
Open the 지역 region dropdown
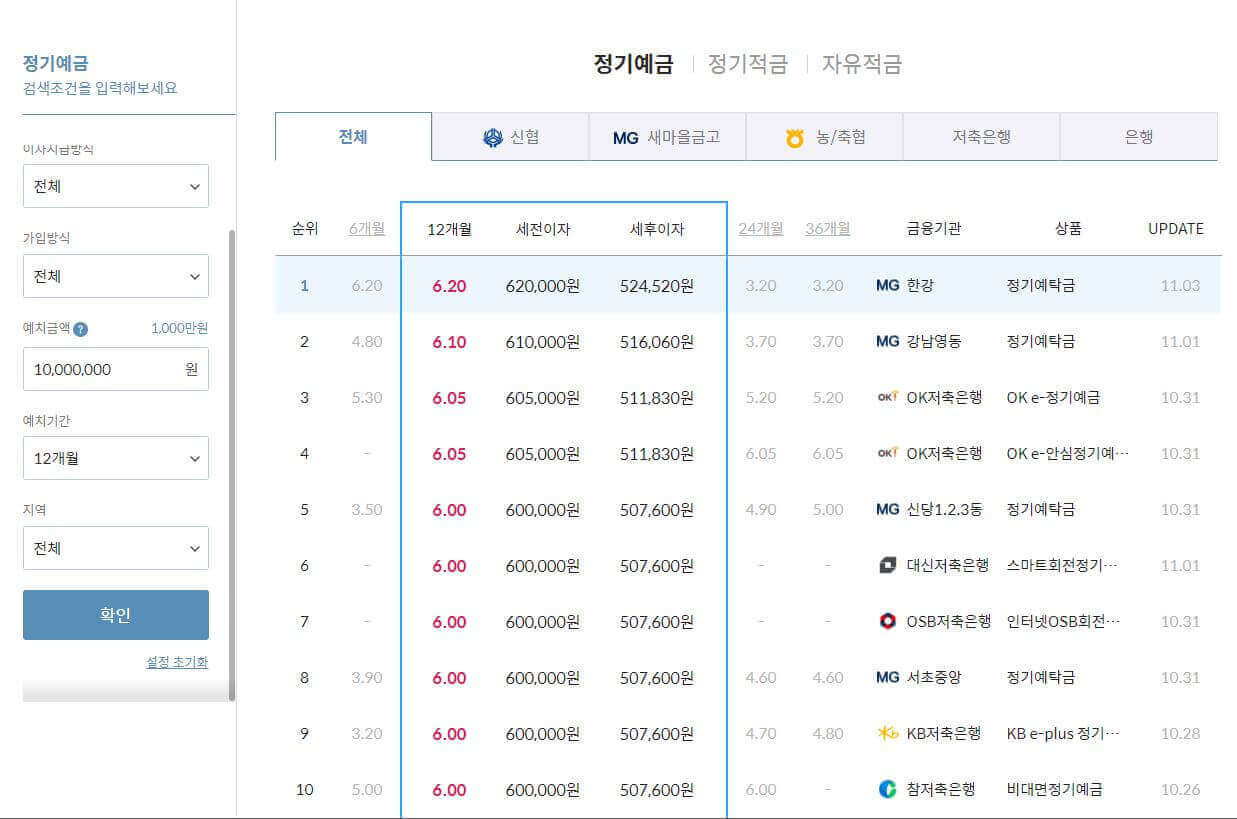pyautogui.click(x=115, y=548)
